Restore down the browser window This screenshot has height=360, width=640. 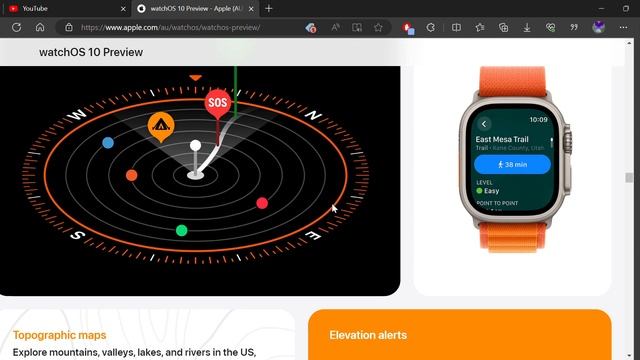point(626,9)
